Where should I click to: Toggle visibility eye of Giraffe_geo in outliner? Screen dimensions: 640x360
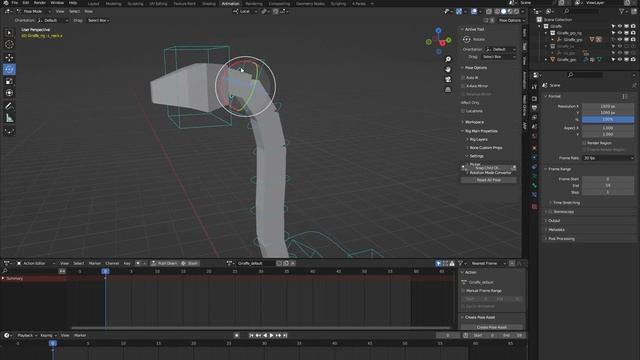pos(620,59)
